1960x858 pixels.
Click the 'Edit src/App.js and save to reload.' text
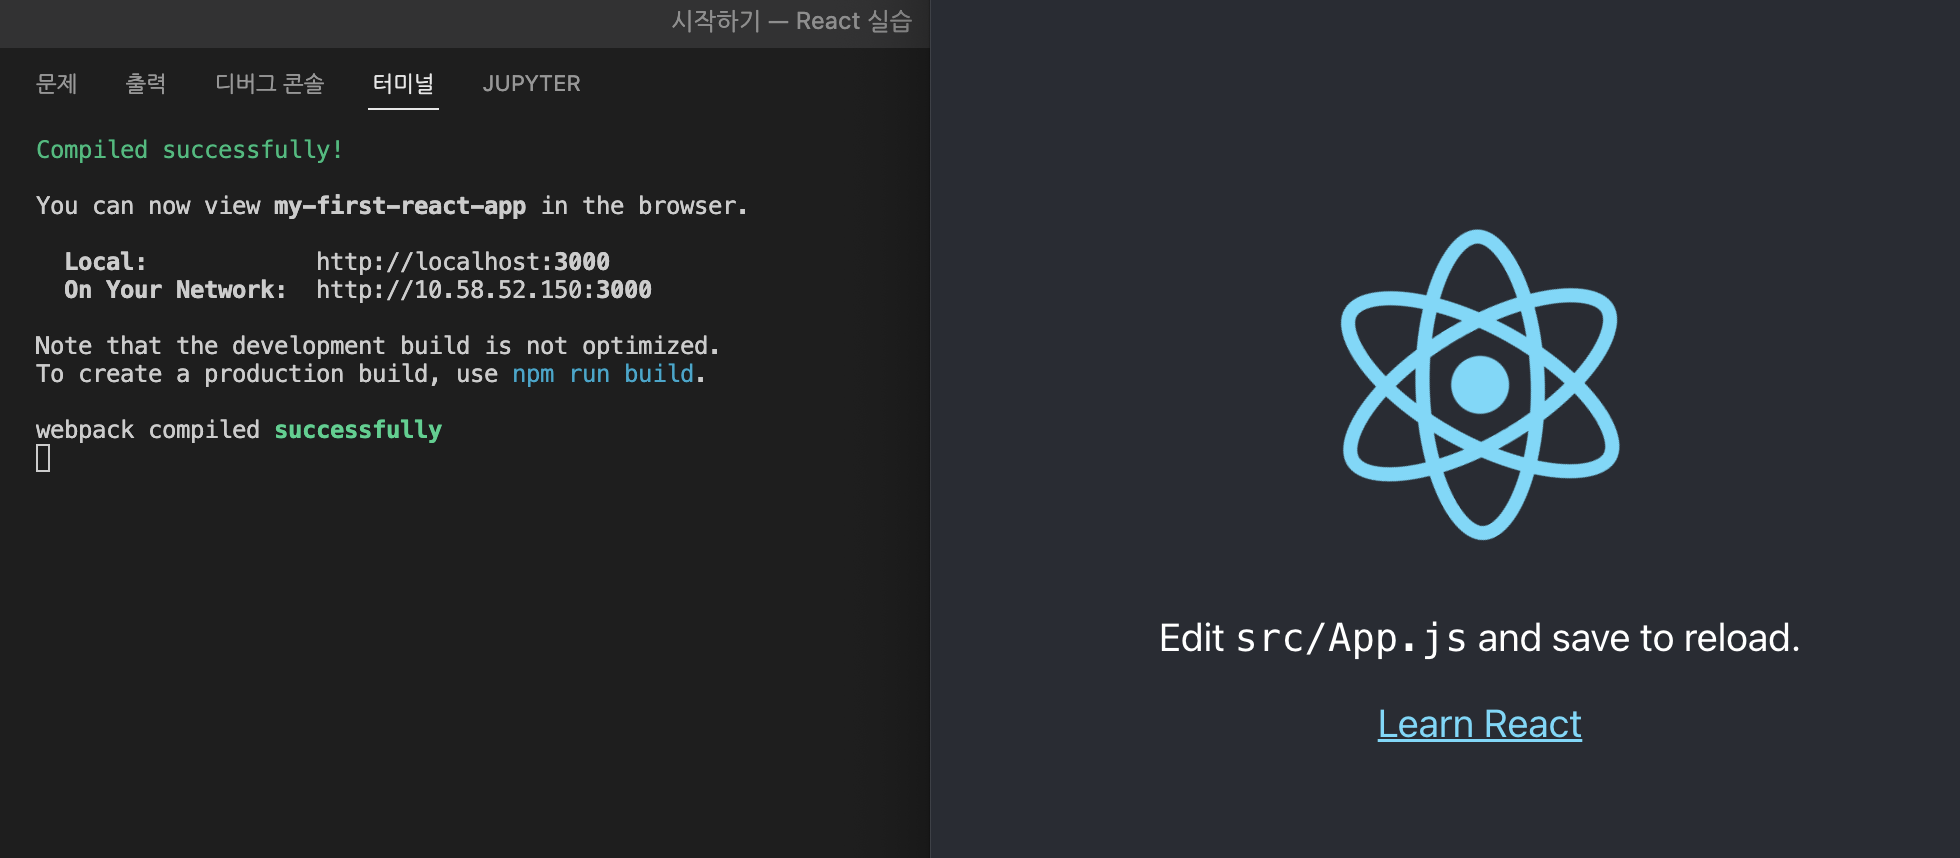point(1479,638)
